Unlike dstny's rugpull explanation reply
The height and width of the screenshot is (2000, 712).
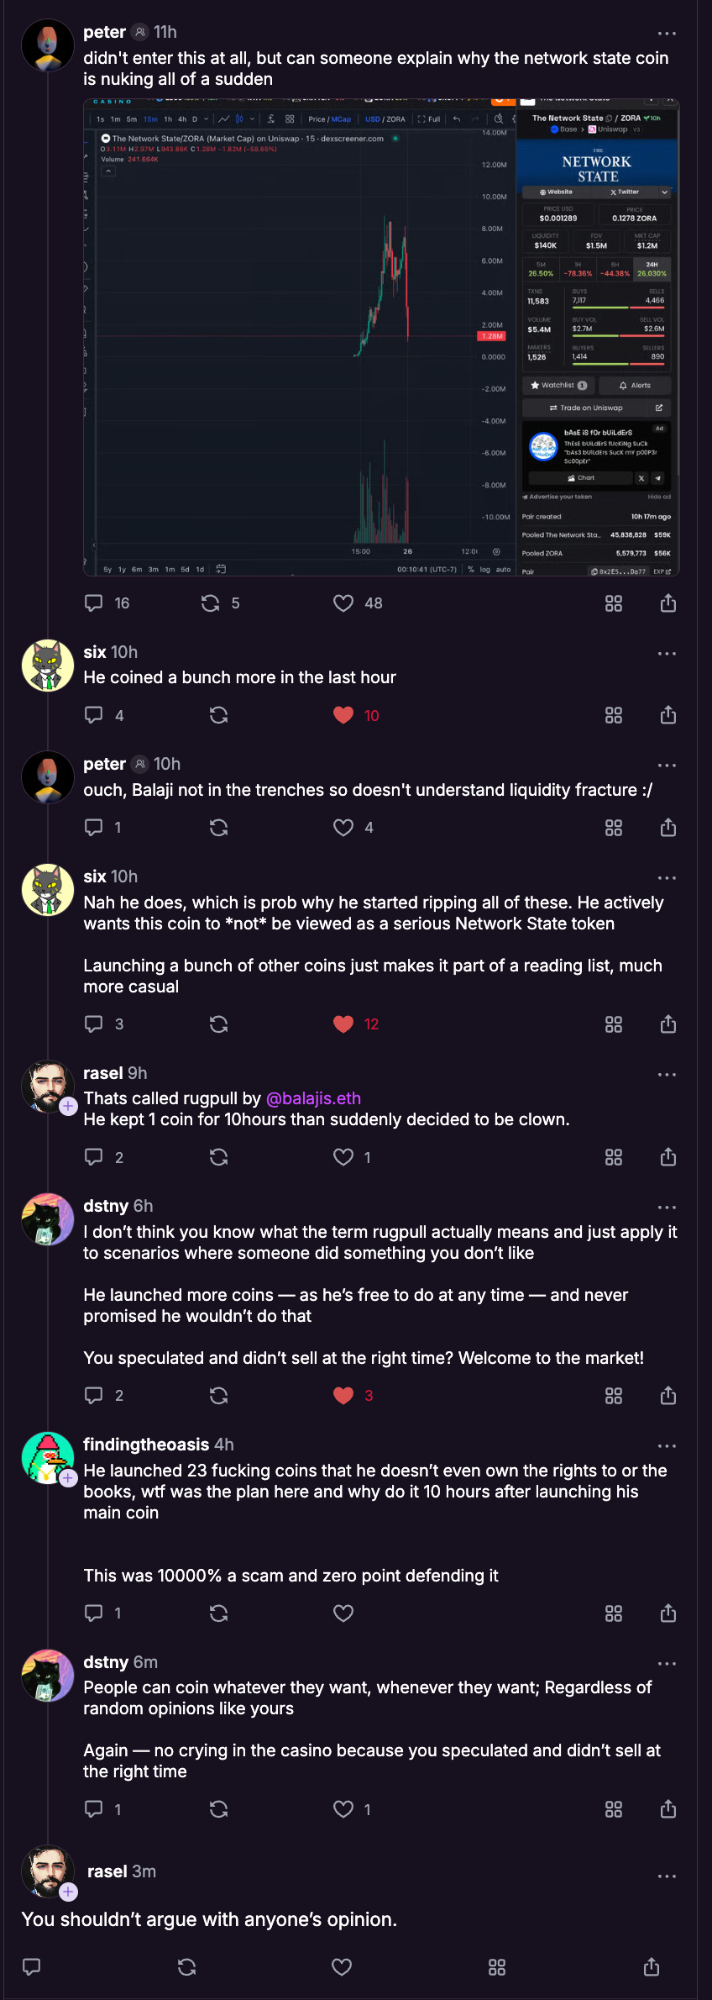point(343,1395)
